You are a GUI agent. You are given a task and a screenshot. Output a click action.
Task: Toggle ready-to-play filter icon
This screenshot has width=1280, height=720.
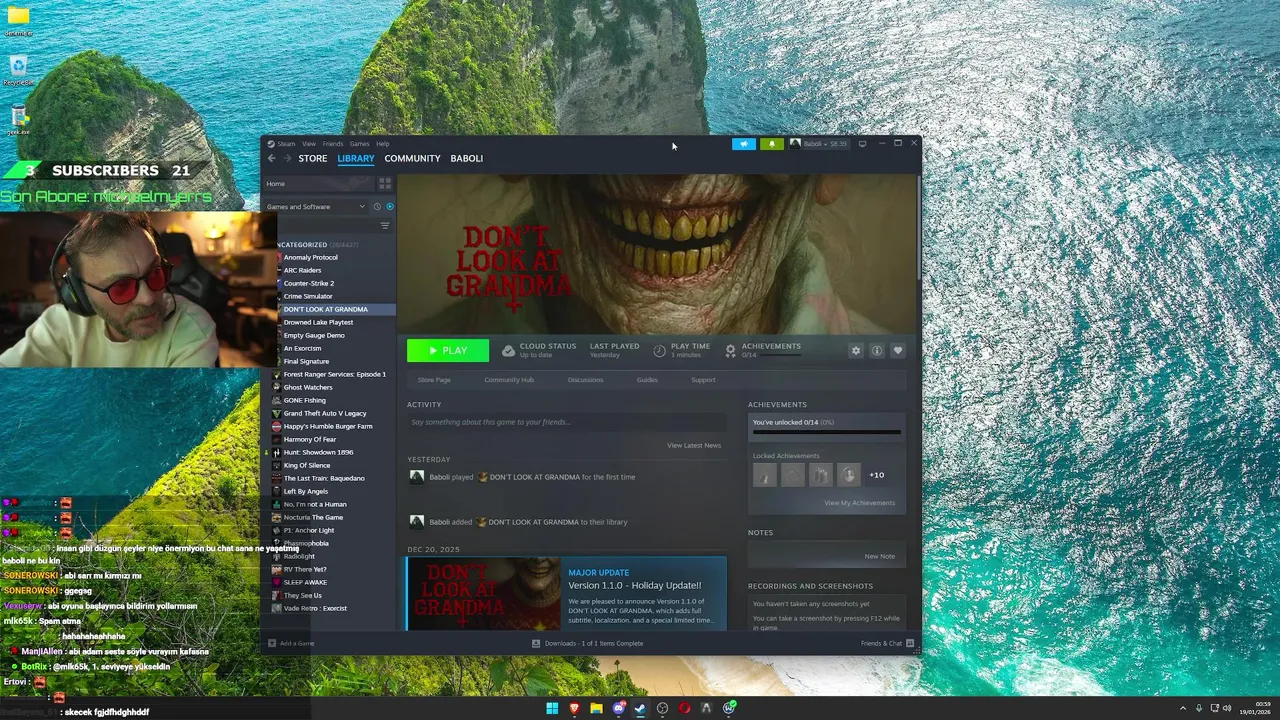389,207
